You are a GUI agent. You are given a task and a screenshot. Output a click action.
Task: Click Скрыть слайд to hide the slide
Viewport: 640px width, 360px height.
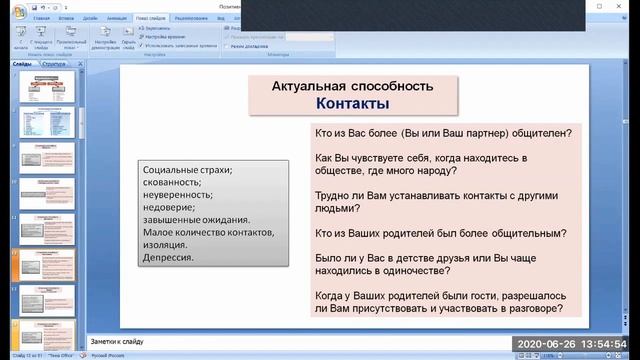pos(128,38)
